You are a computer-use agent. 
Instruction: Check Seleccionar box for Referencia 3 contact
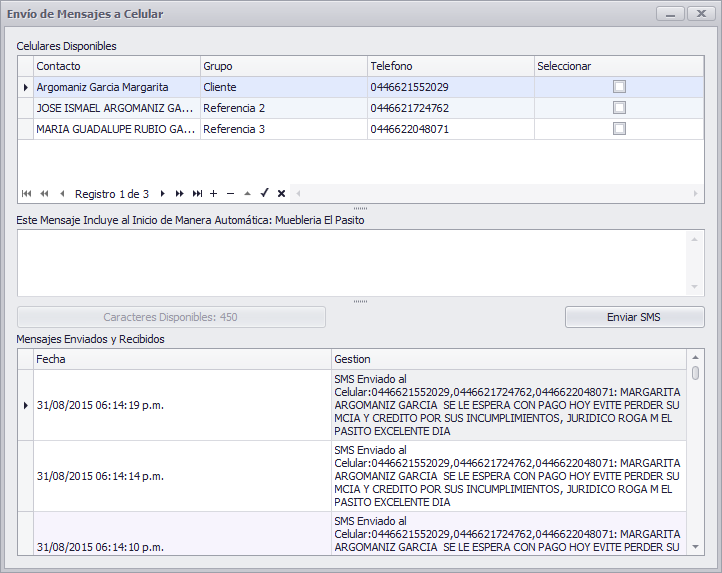(x=619, y=129)
